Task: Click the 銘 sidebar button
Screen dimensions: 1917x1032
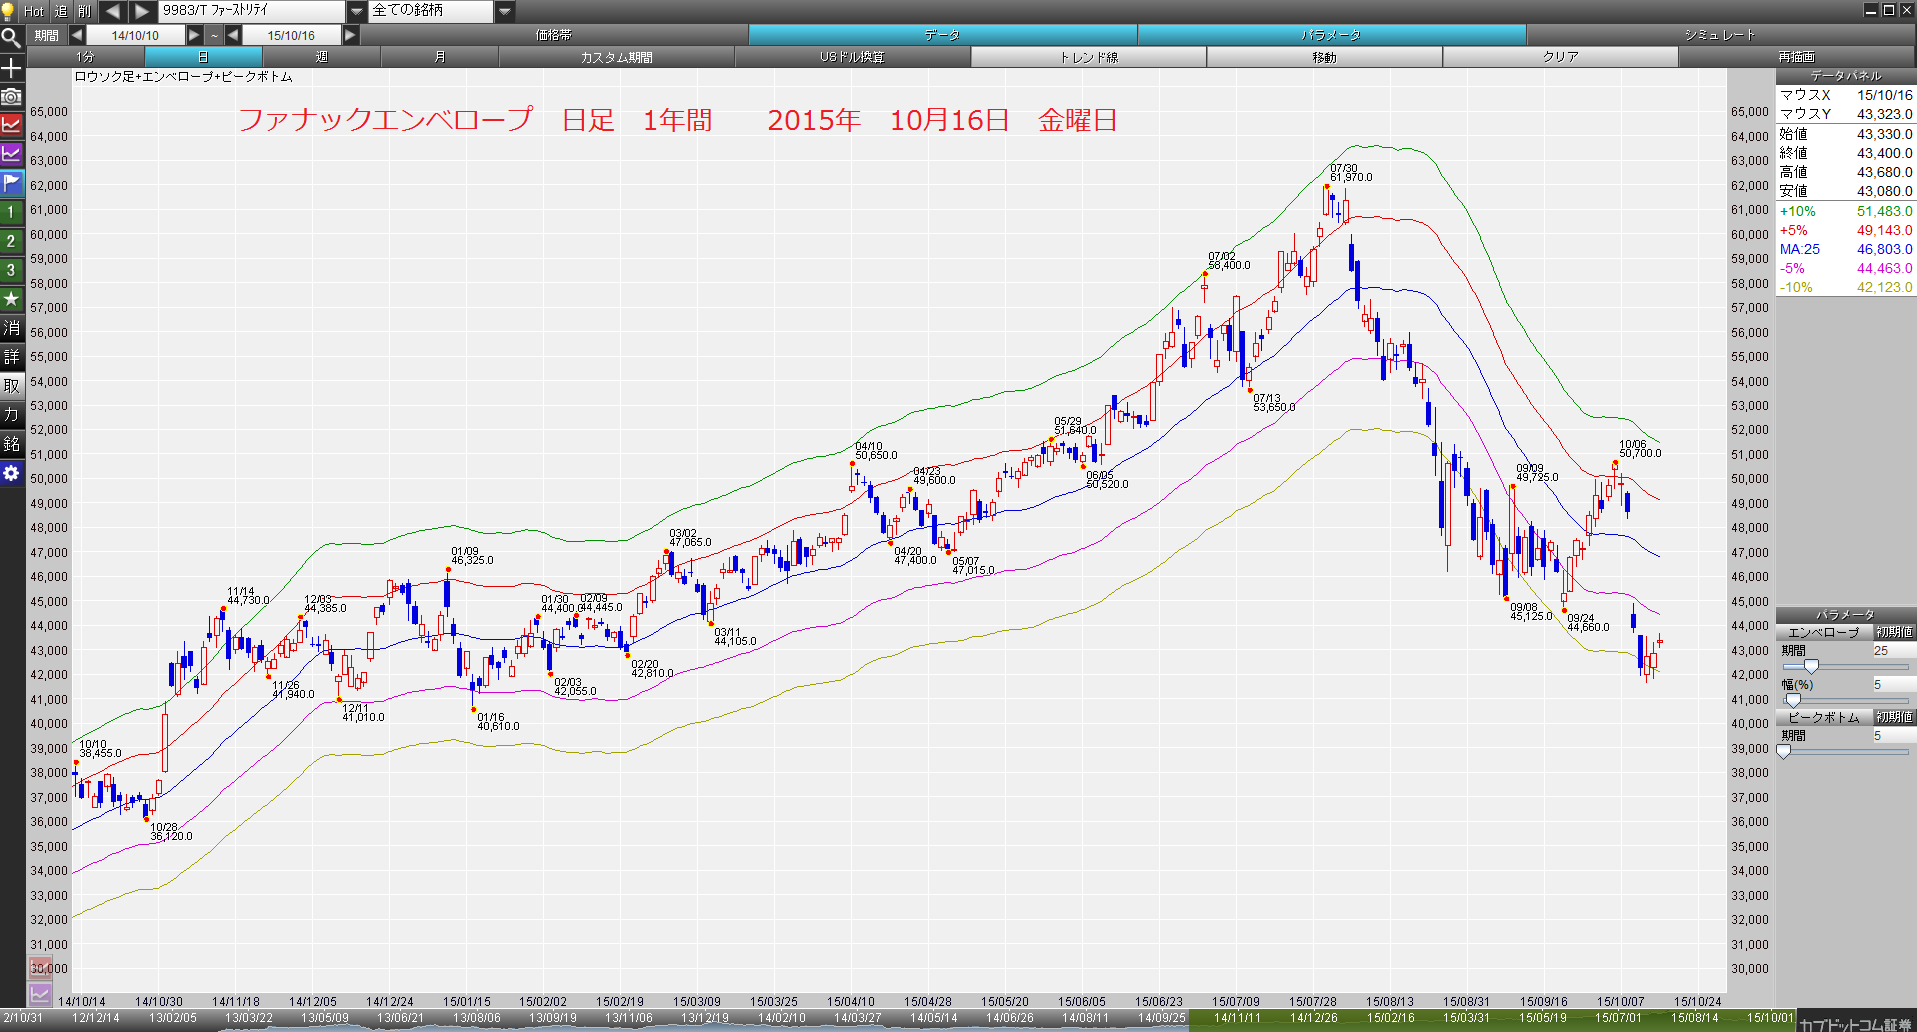Action: 11,444
